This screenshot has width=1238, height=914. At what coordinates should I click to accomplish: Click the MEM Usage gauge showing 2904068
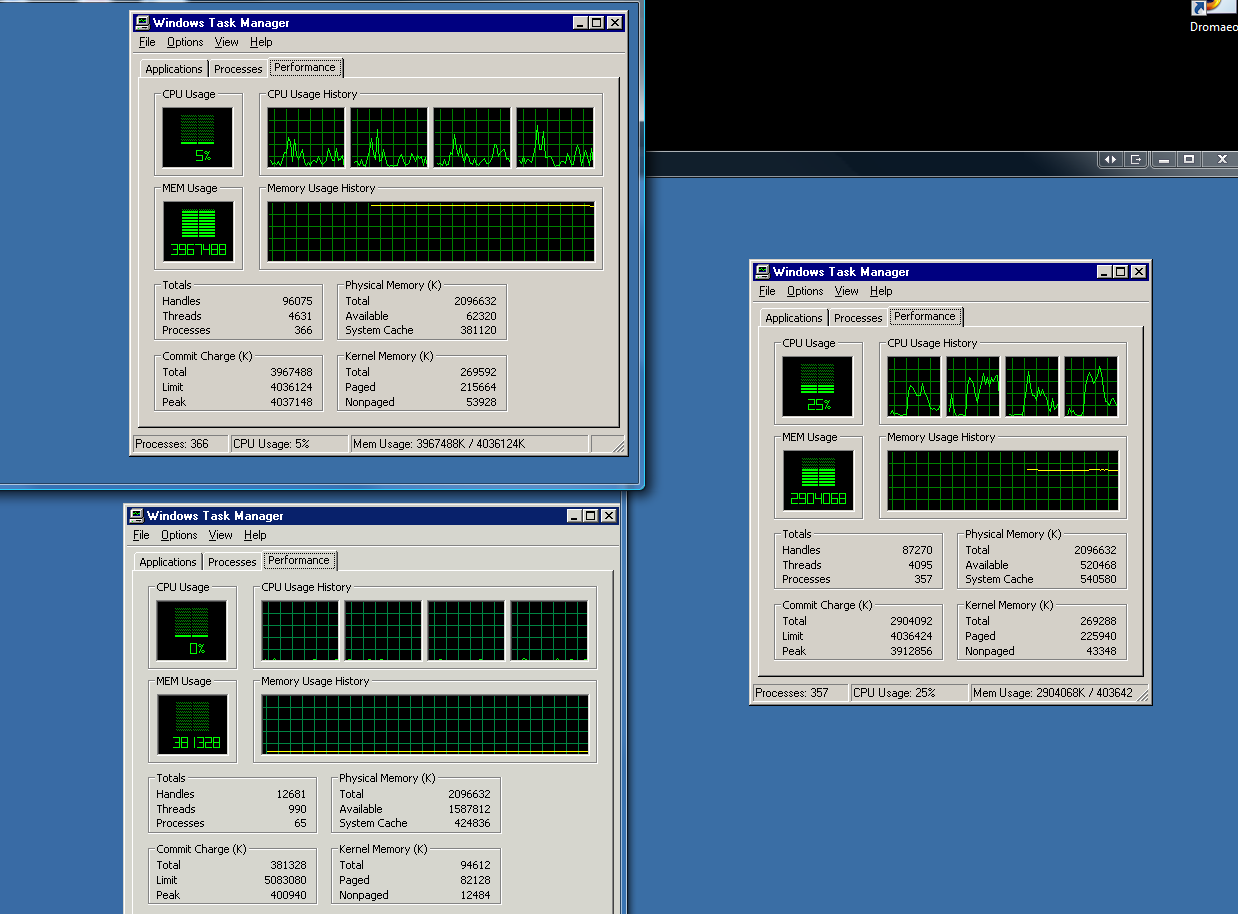click(818, 480)
